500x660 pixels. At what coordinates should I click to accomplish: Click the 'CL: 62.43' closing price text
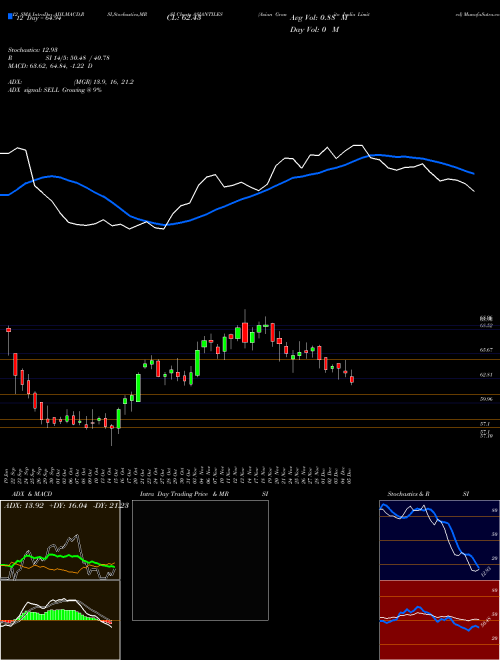click(x=184, y=19)
